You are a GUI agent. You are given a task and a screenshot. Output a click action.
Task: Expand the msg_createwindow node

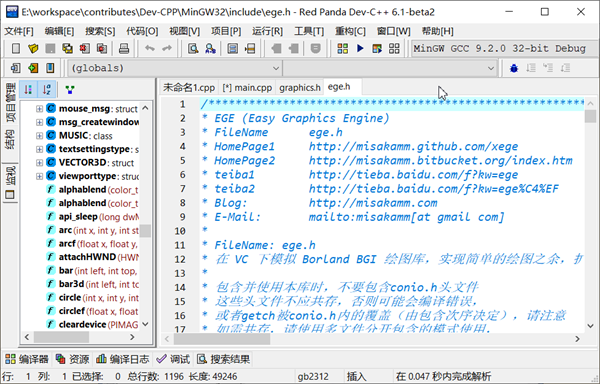pyautogui.click(x=39, y=122)
